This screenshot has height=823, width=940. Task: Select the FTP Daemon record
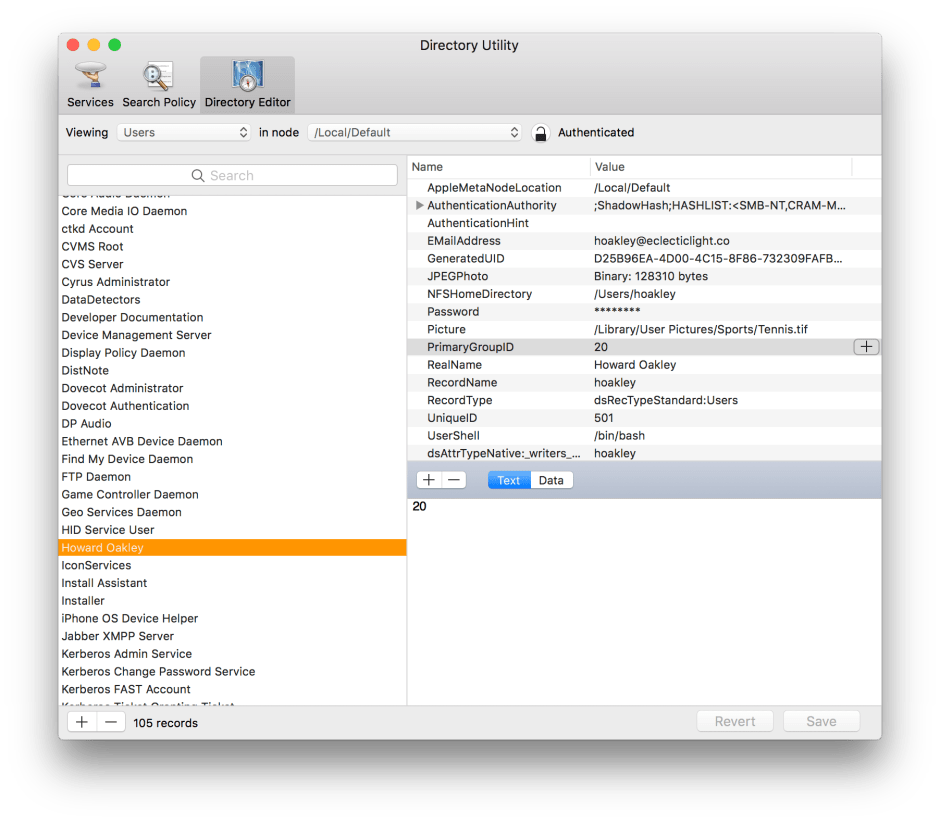point(96,477)
